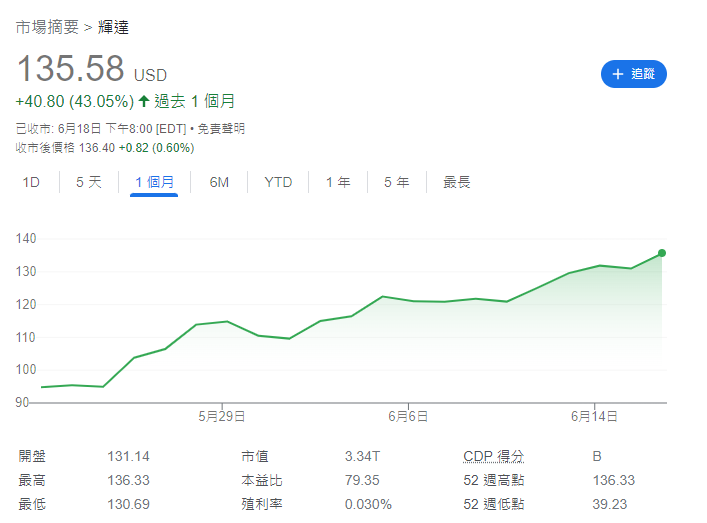Click the 收市後價格 136.40 text
Viewport: 707px width, 523px height.
65,148
